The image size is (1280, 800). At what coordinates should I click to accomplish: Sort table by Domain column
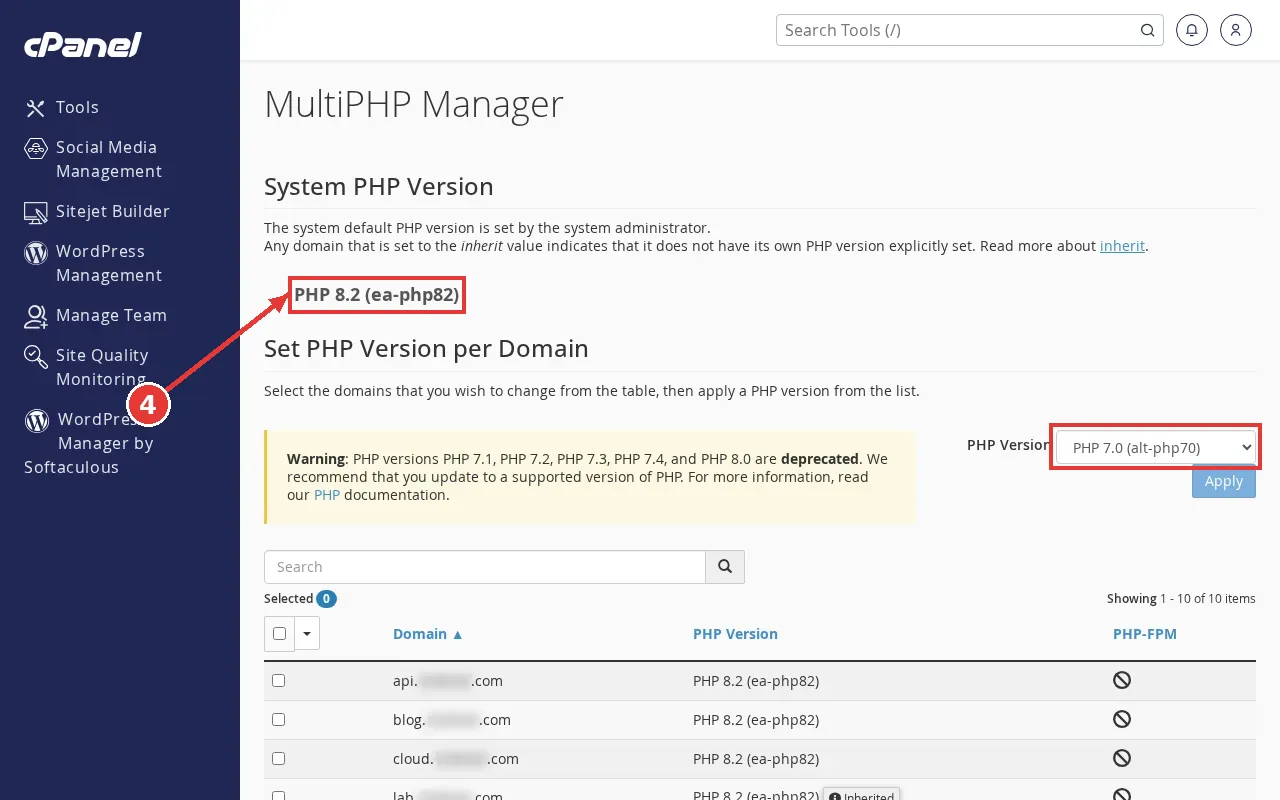428,634
